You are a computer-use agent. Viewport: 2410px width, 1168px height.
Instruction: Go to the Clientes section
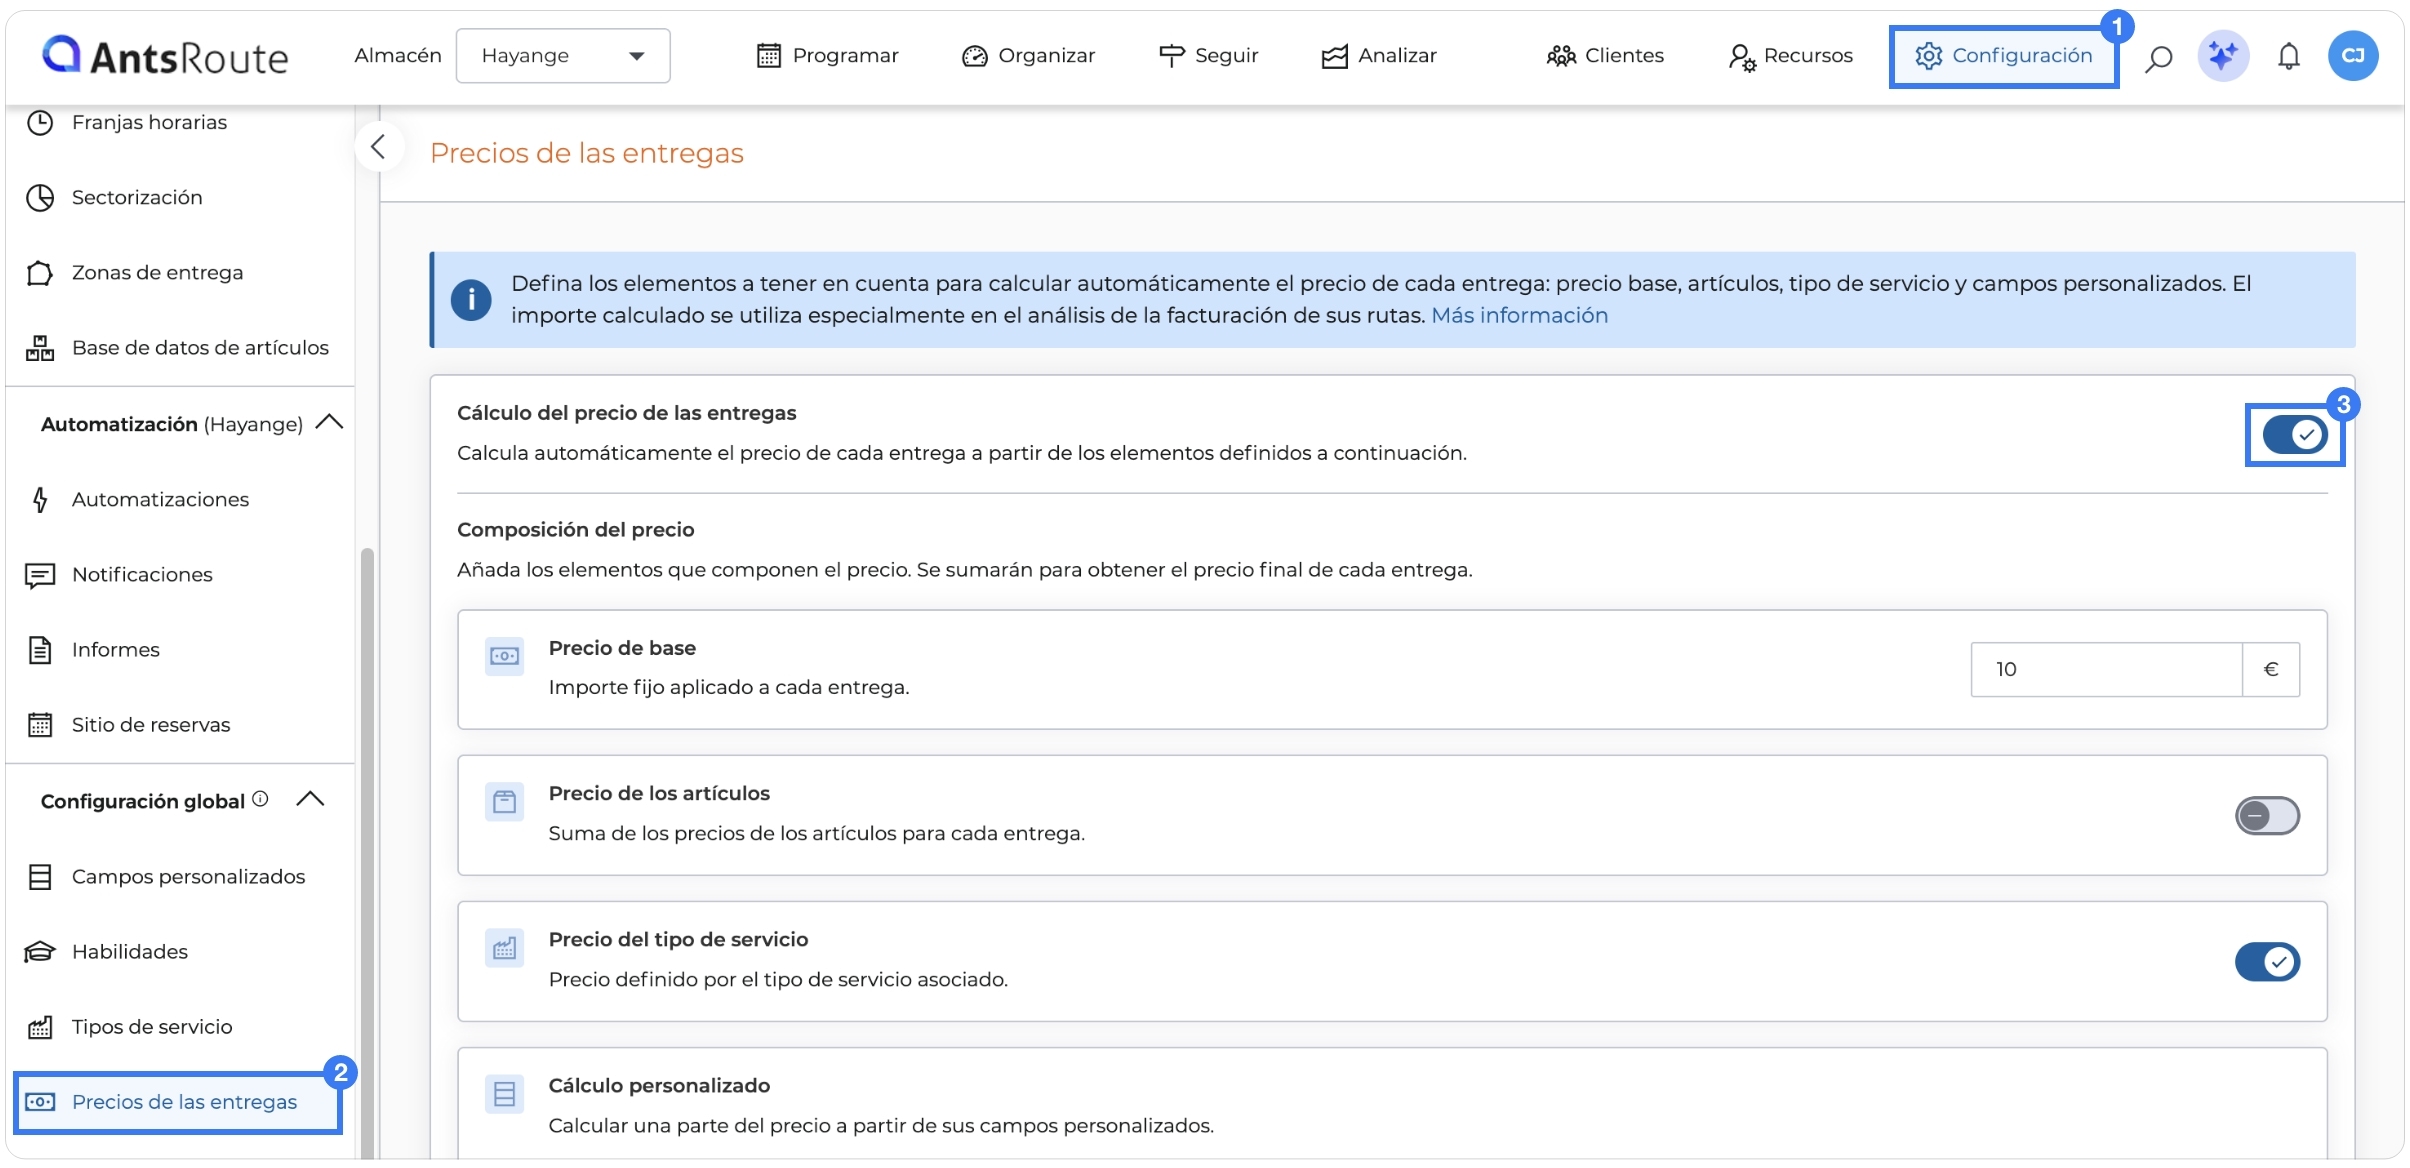click(1605, 56)
